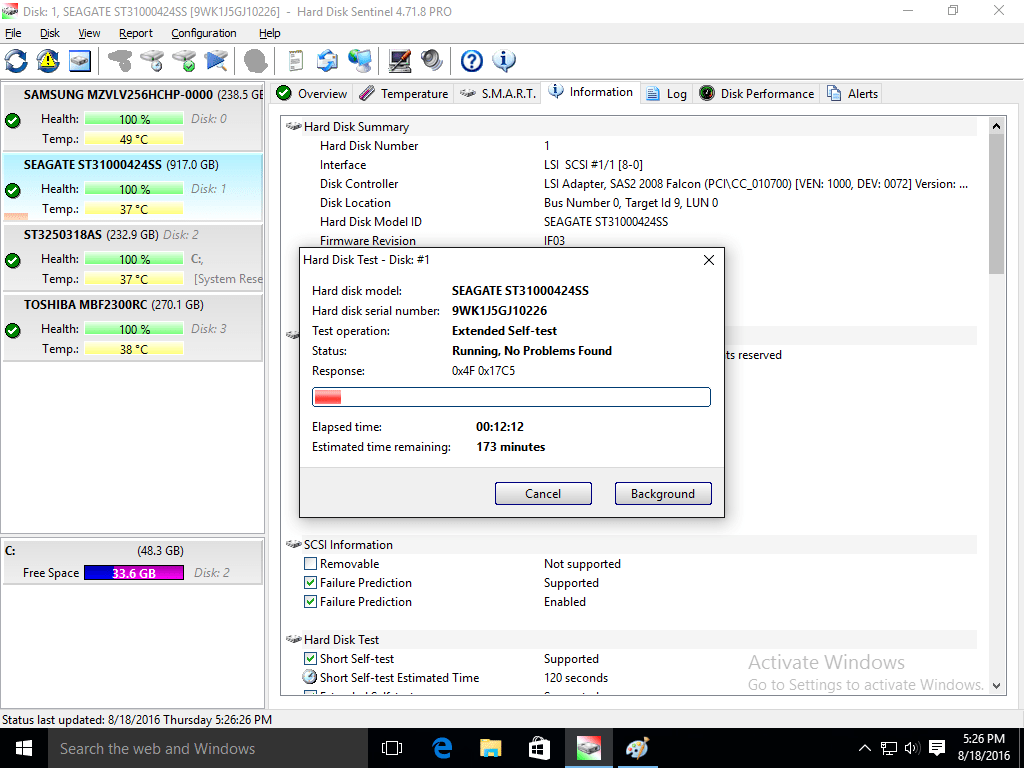Click the disk with clock test icon
Screen dimensions: 1024x768
(152, 61)
